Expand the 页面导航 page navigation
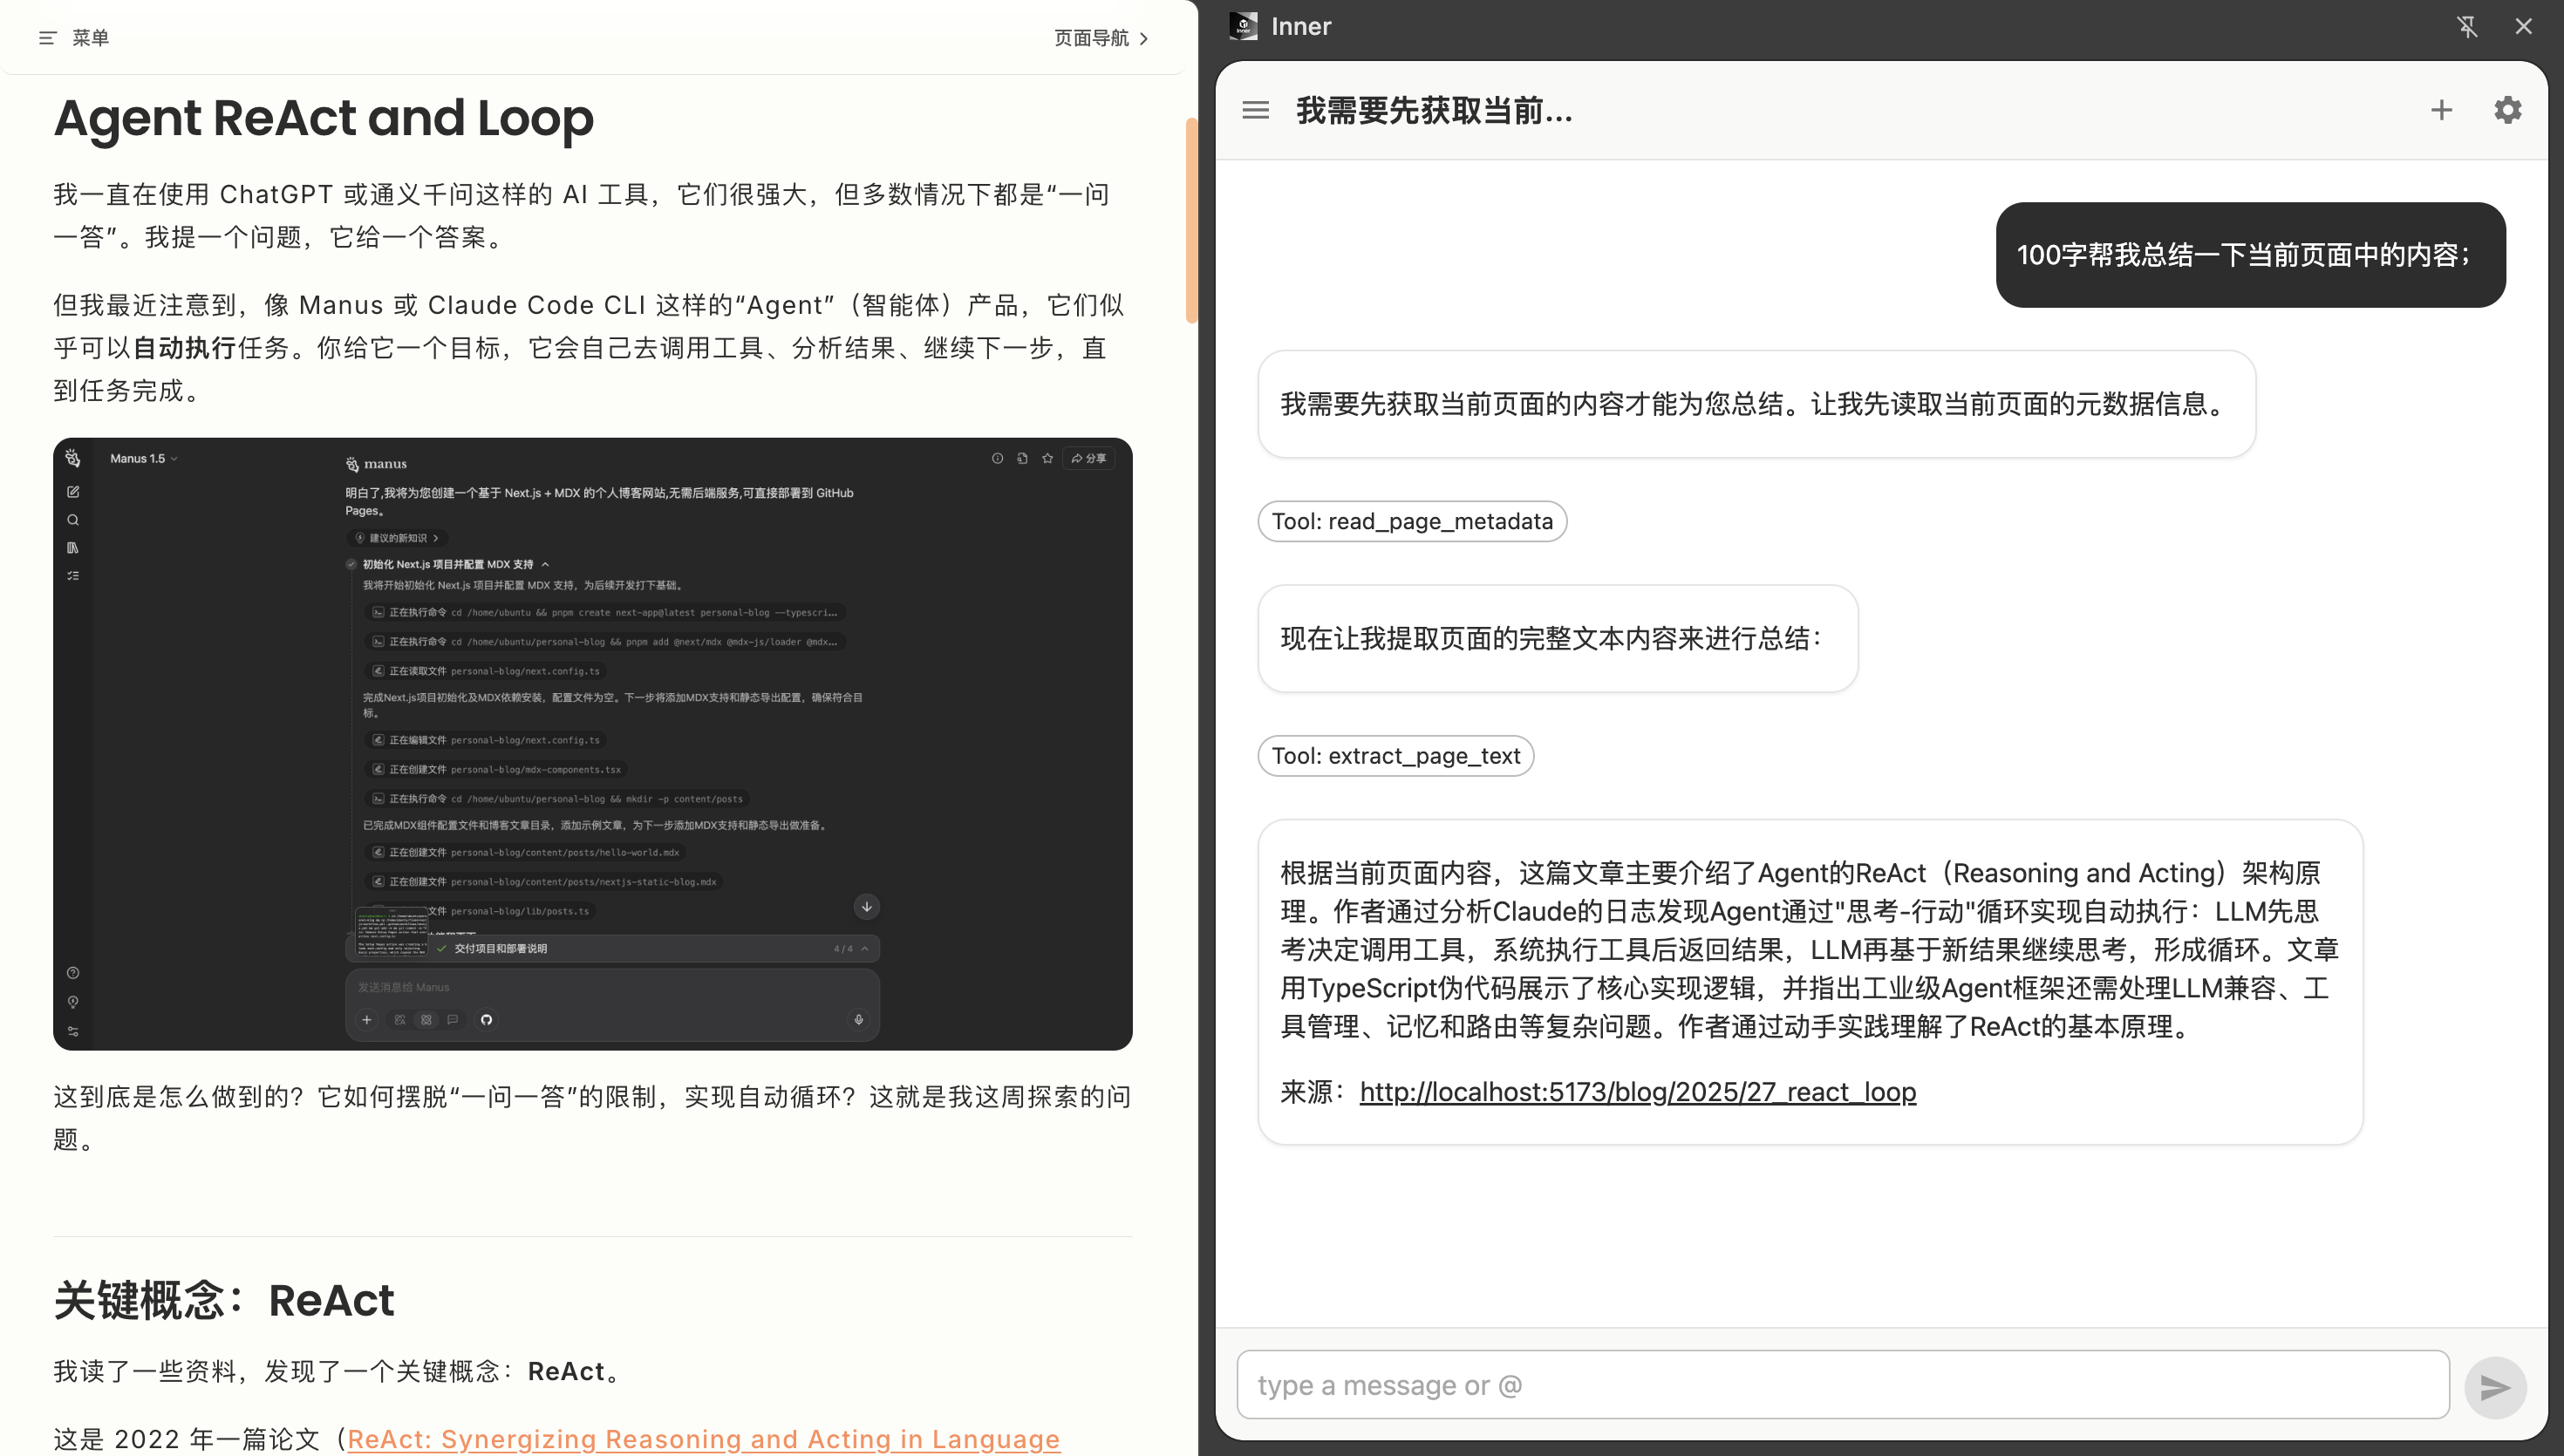Viewport: 2564px width, 1456px height. 1101,38
